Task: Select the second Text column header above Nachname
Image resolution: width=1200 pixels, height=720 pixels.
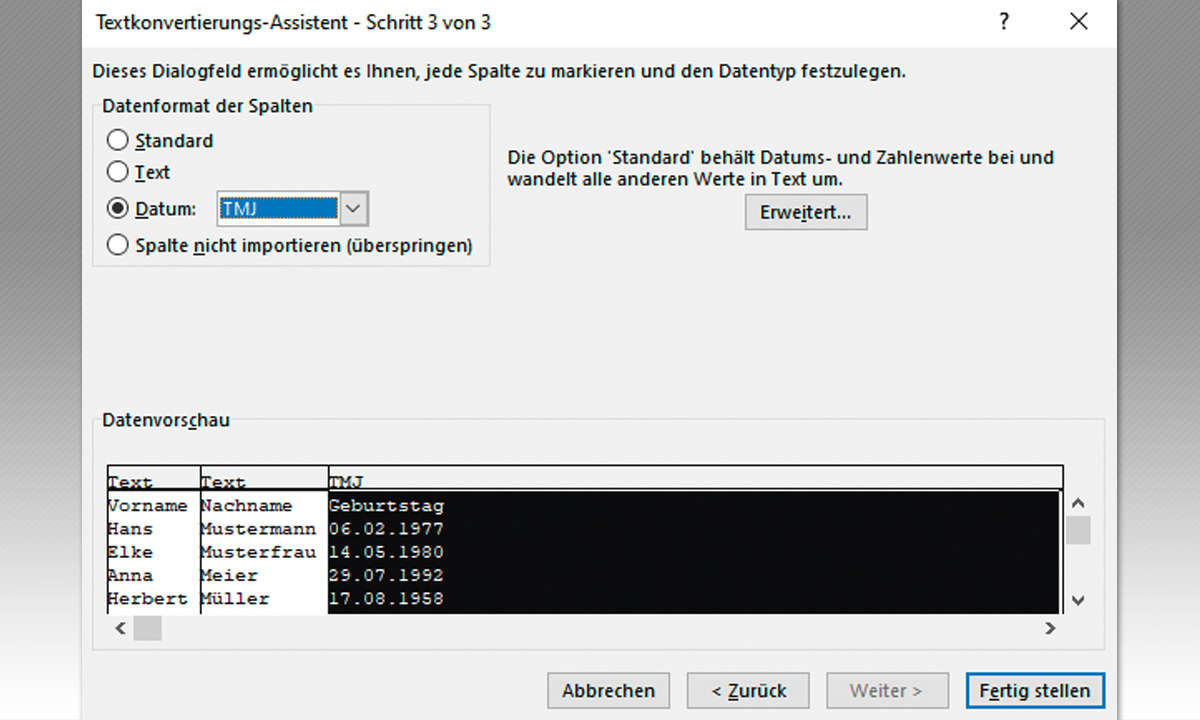Action: 264,480
